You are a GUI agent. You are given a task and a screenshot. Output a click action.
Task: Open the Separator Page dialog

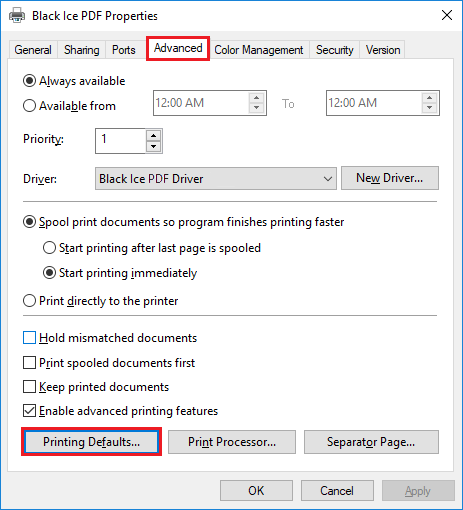click(371, 442)
